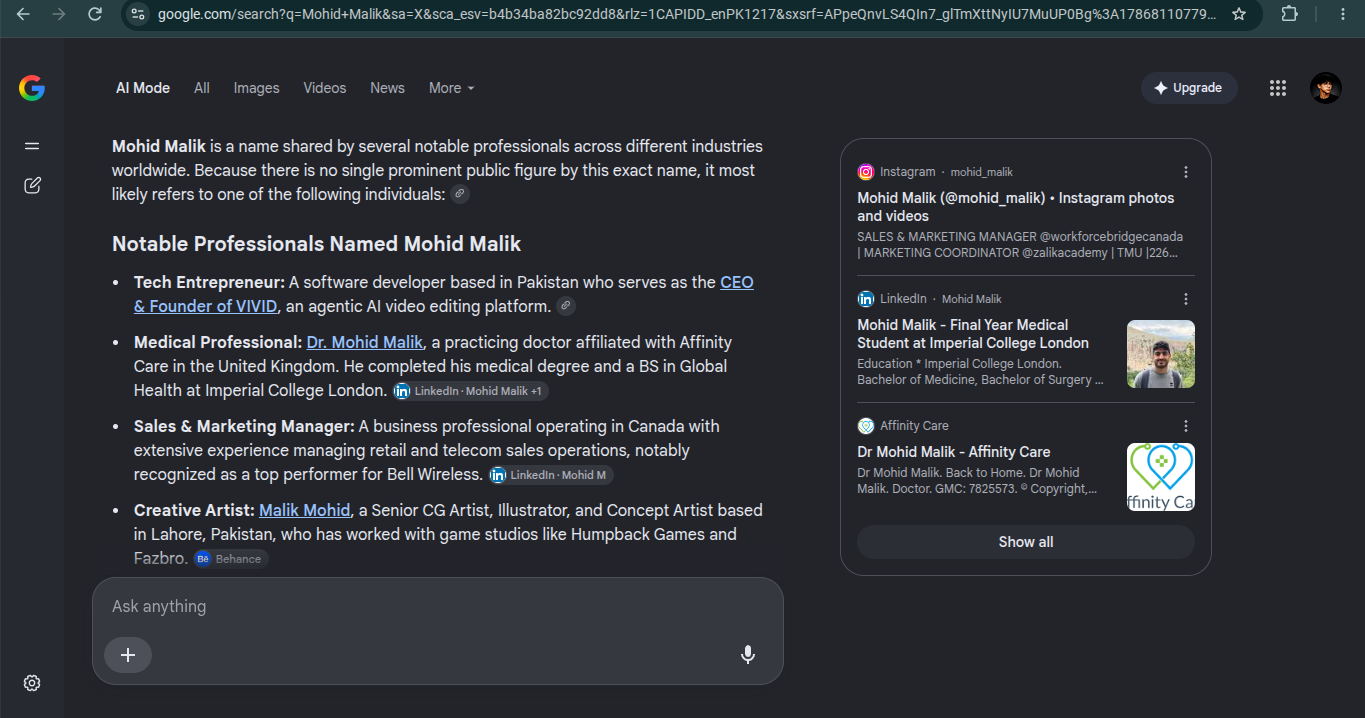Click the LinkedIn result profile photo thumbnail
This screenshot has width=1365, height=718.
(1161, 354)
